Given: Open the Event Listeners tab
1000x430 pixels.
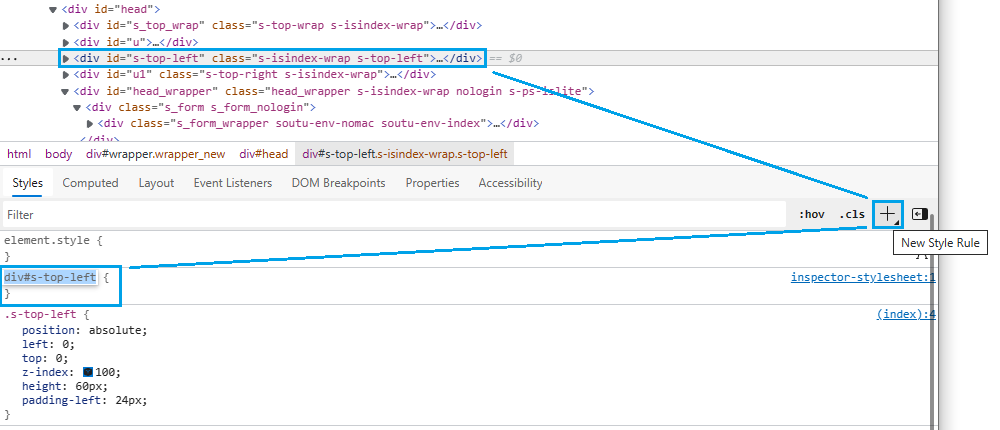Looking at the screenshot, I should [232, 183].
